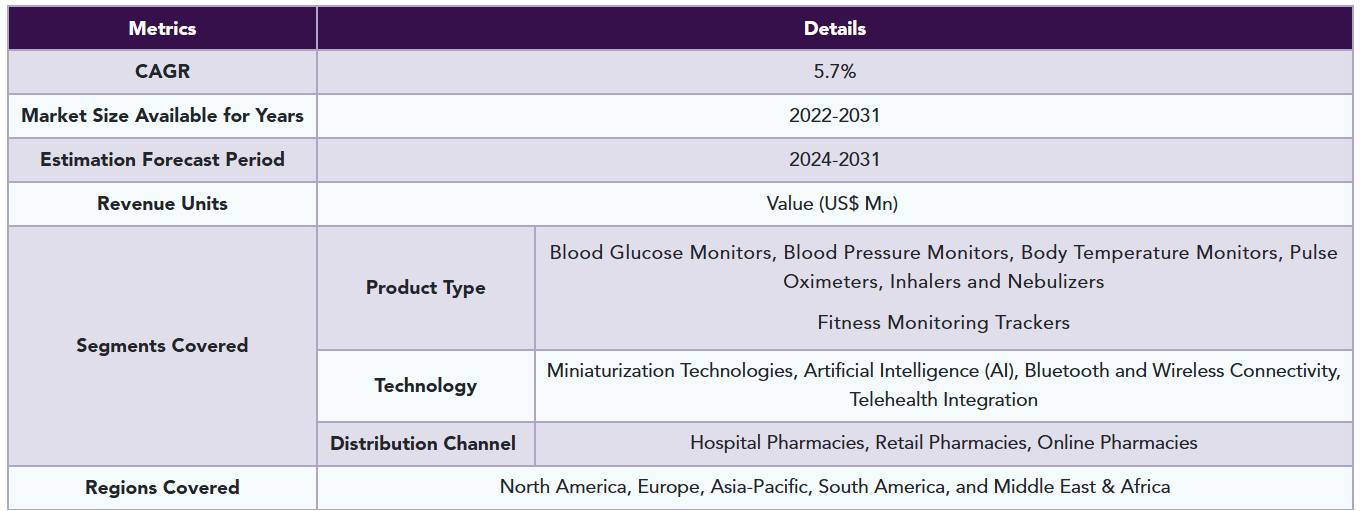The image size is (1360, 511).
Task: Click the Miniaturization Technologies text cell
Action: pyautogui.click(x=943, y=386)
